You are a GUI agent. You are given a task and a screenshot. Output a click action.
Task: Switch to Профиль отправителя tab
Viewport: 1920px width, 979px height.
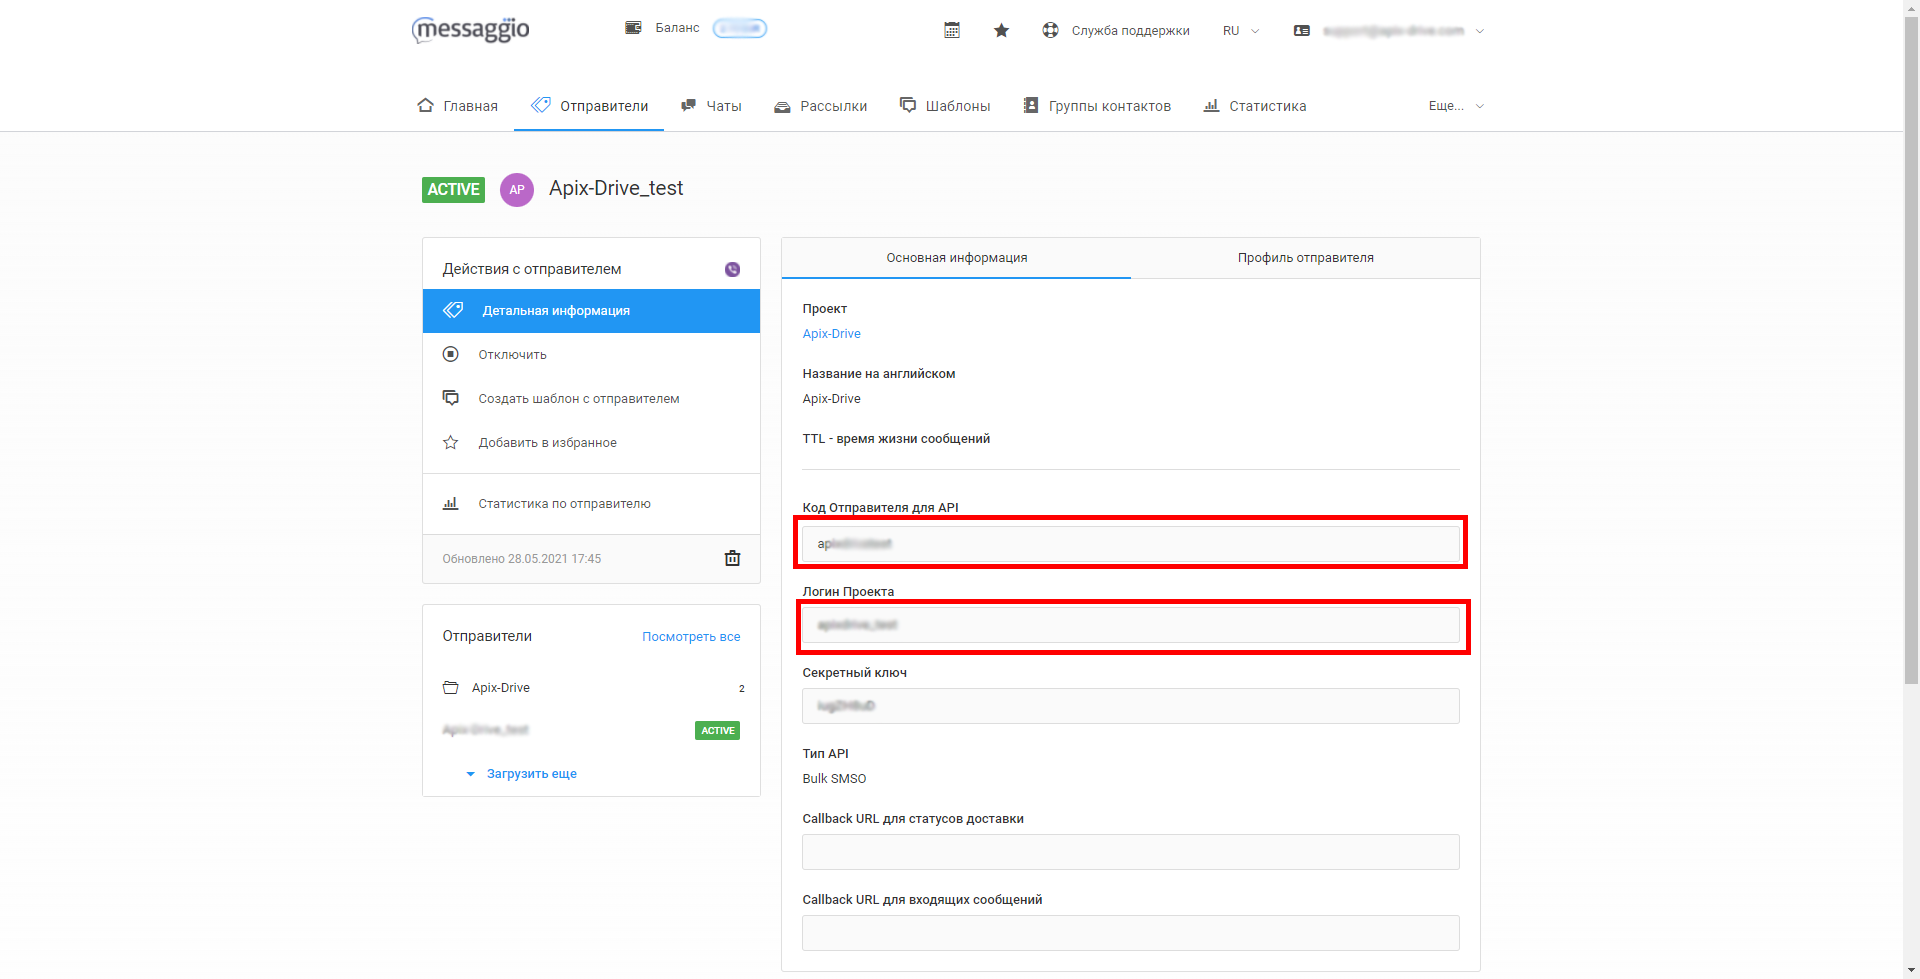tap(1305, 258)
